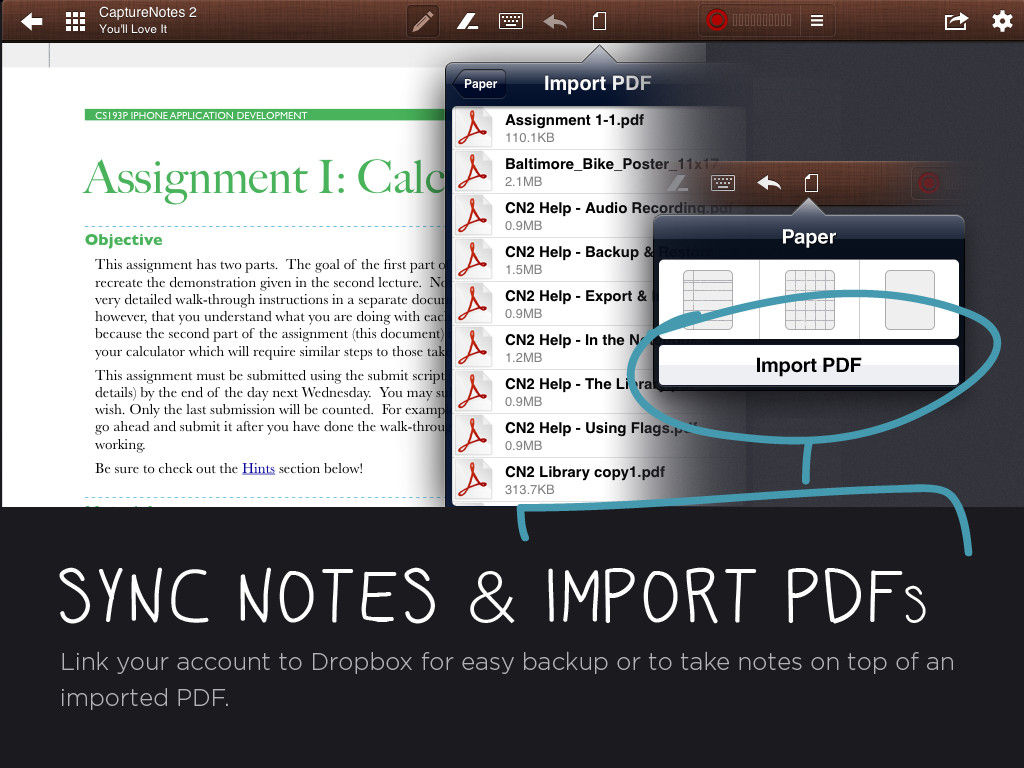Open settings with the gear icon

(x=1002, y=22)
